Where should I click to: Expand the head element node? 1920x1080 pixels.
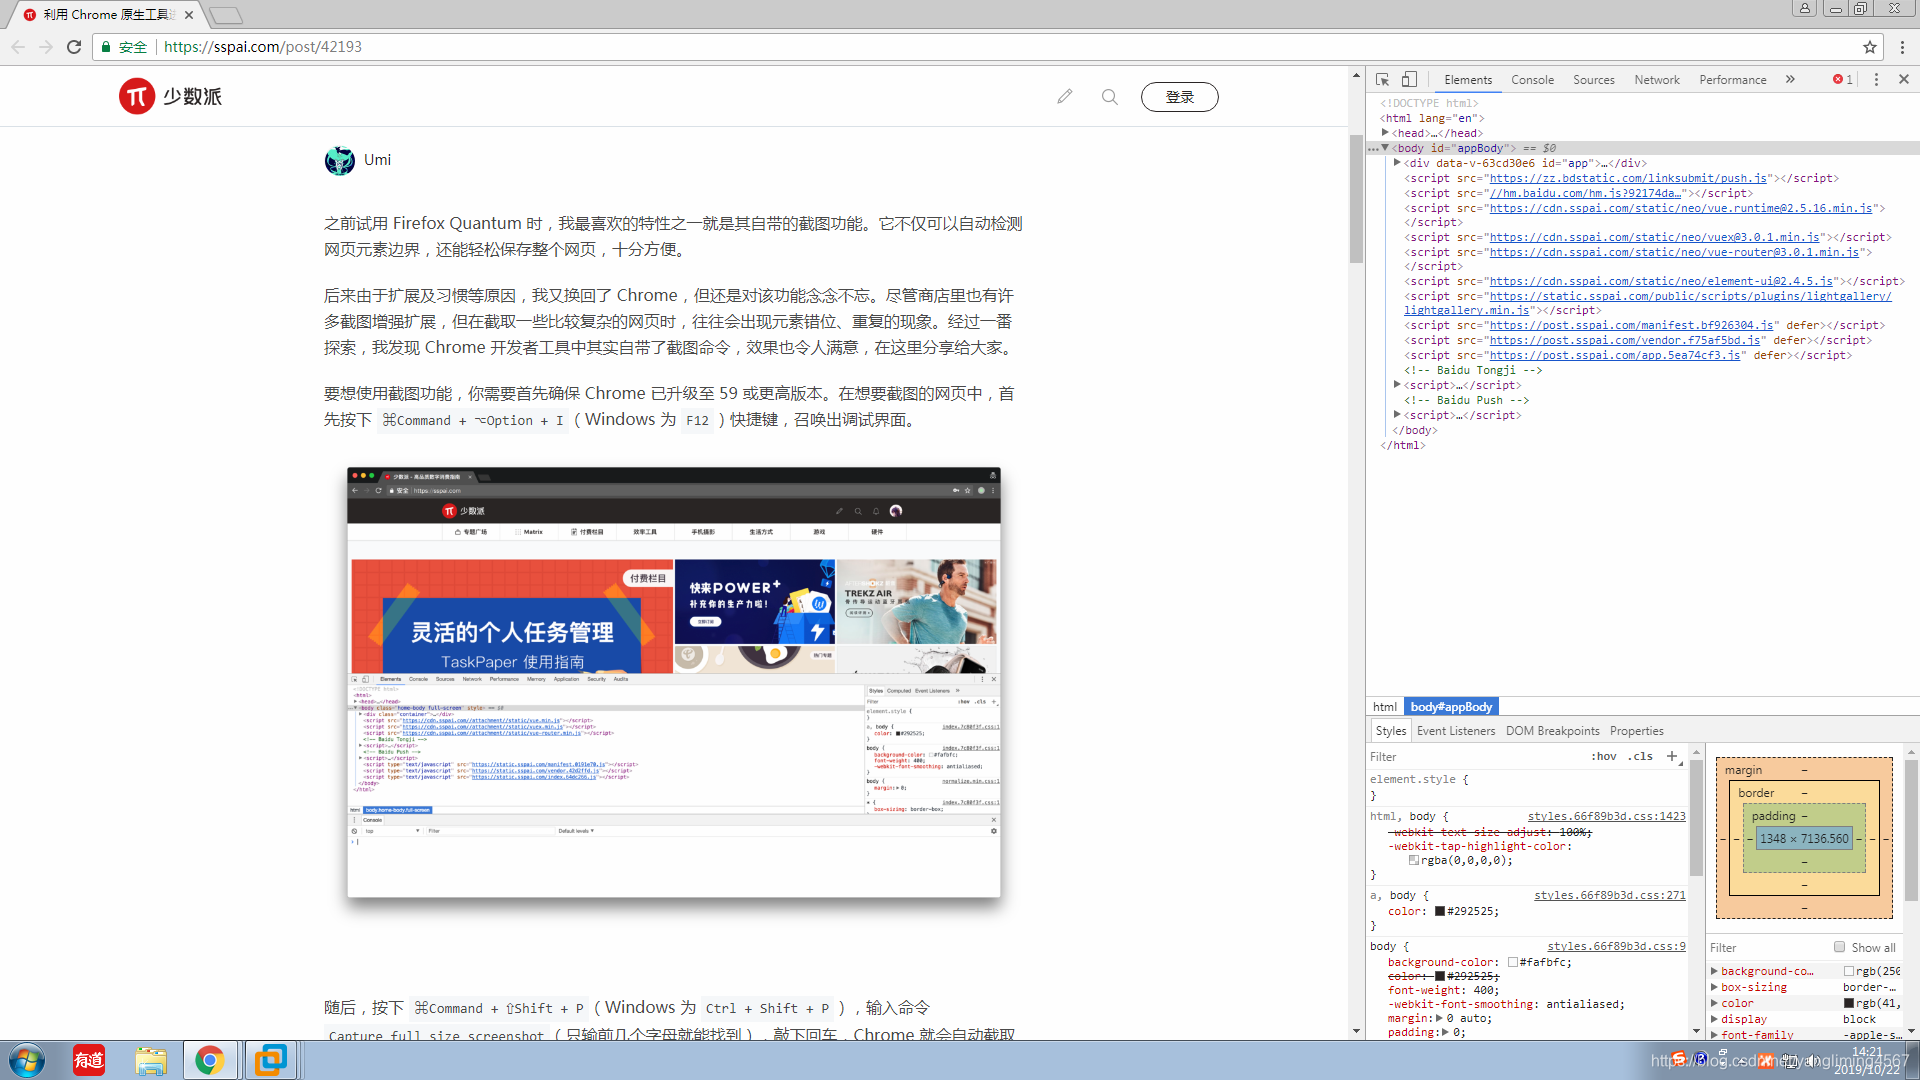click(1386, 133)
